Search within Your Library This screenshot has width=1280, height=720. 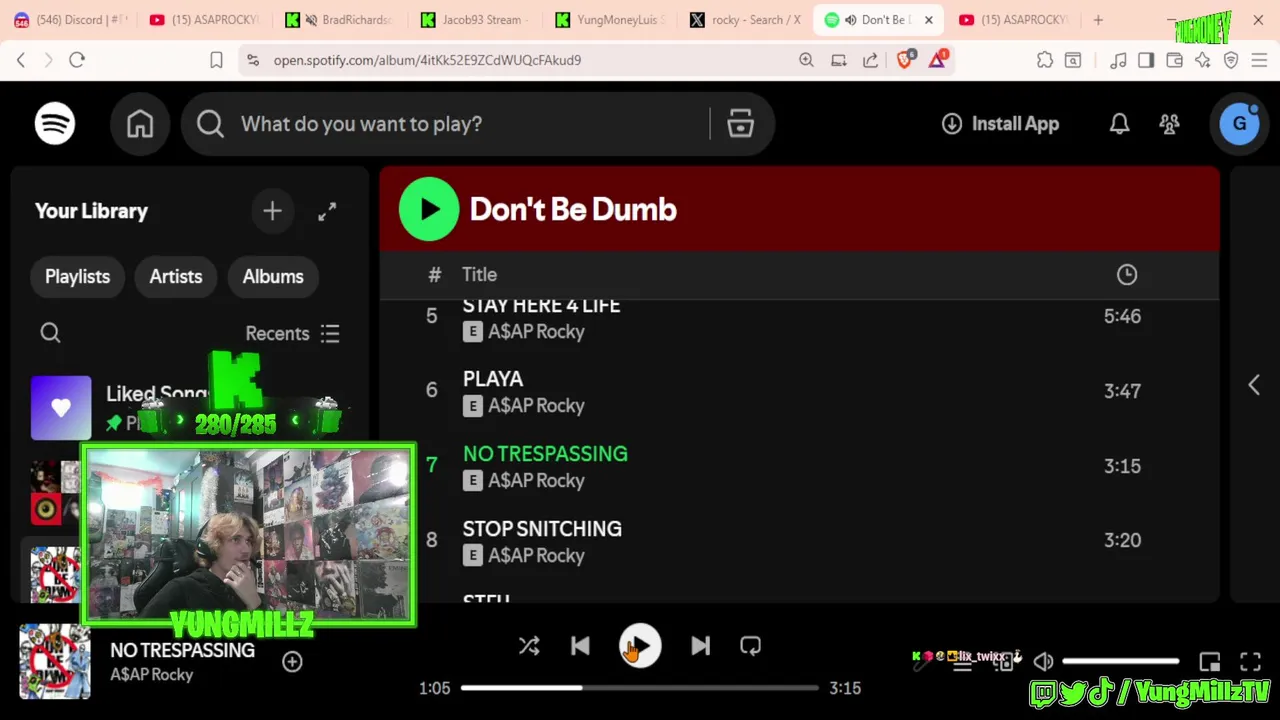50,333
